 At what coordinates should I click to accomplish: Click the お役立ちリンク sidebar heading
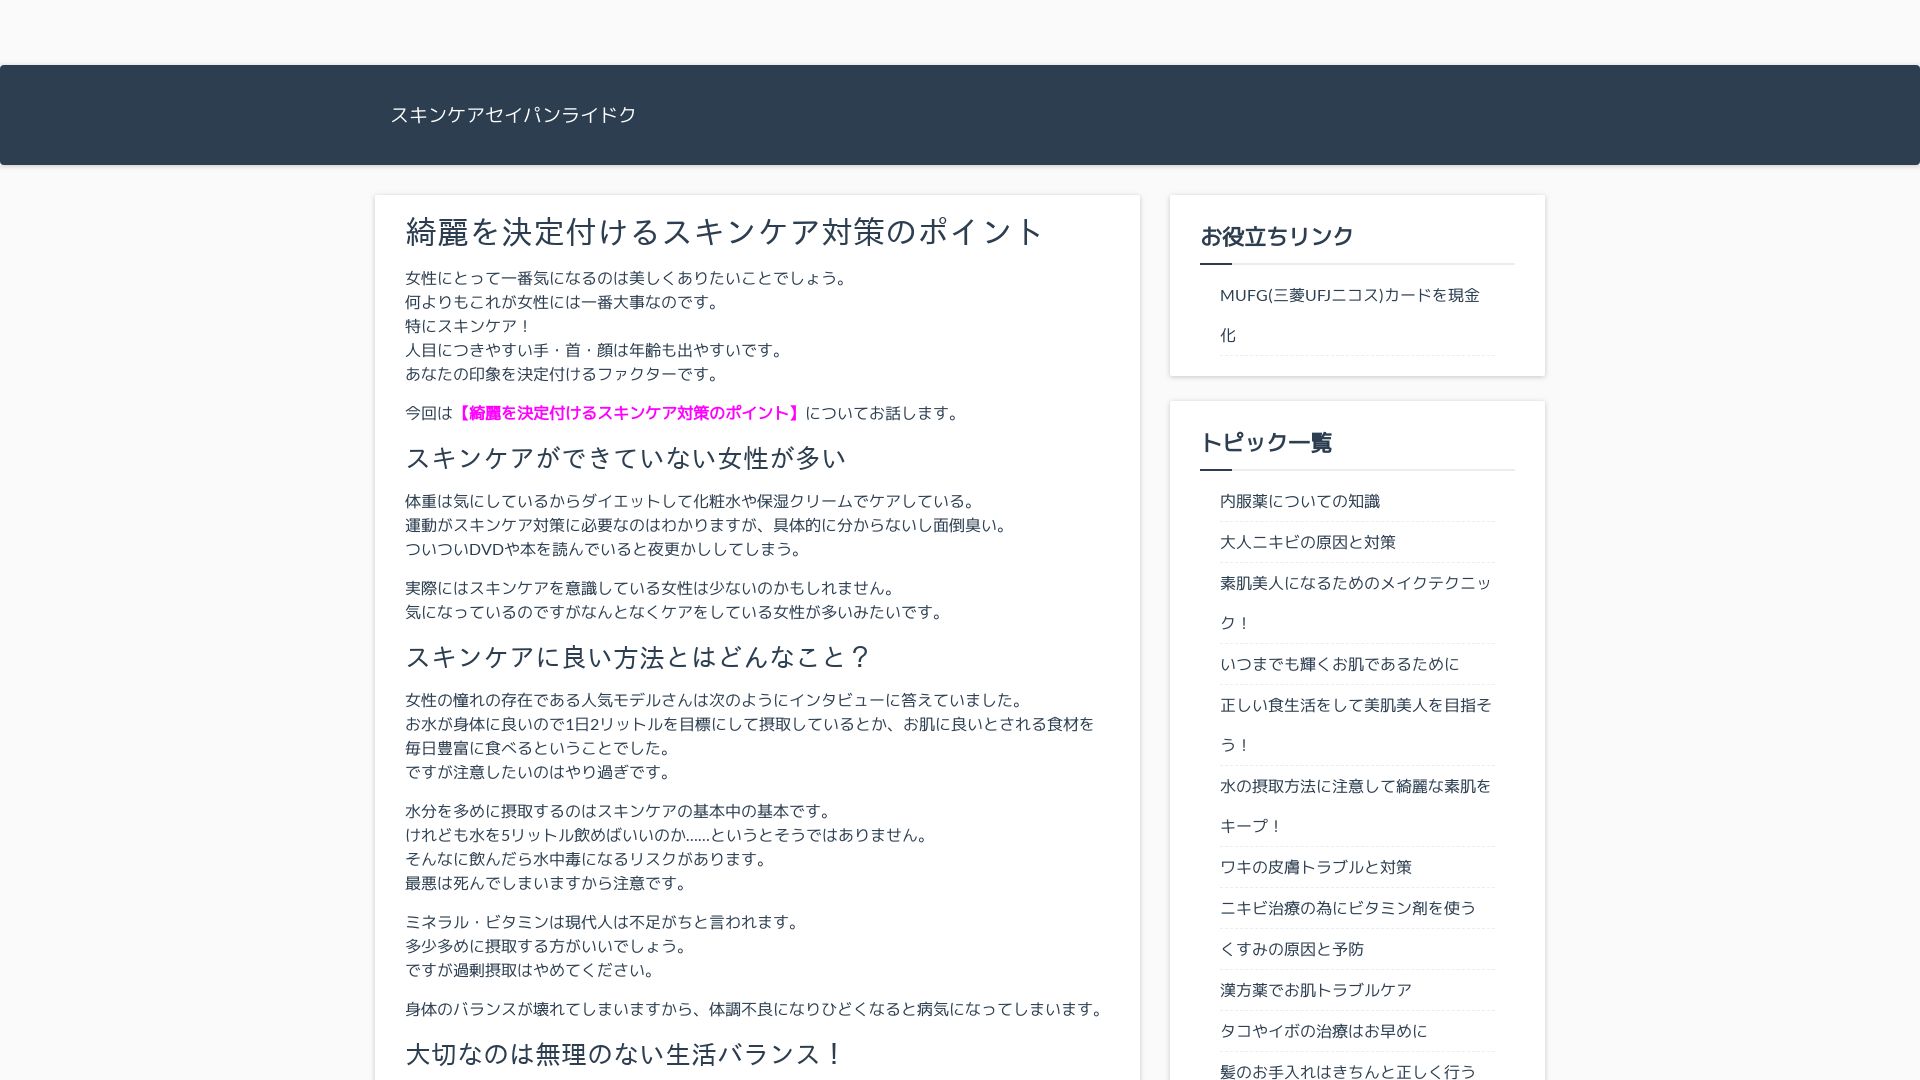point(1276,237)
